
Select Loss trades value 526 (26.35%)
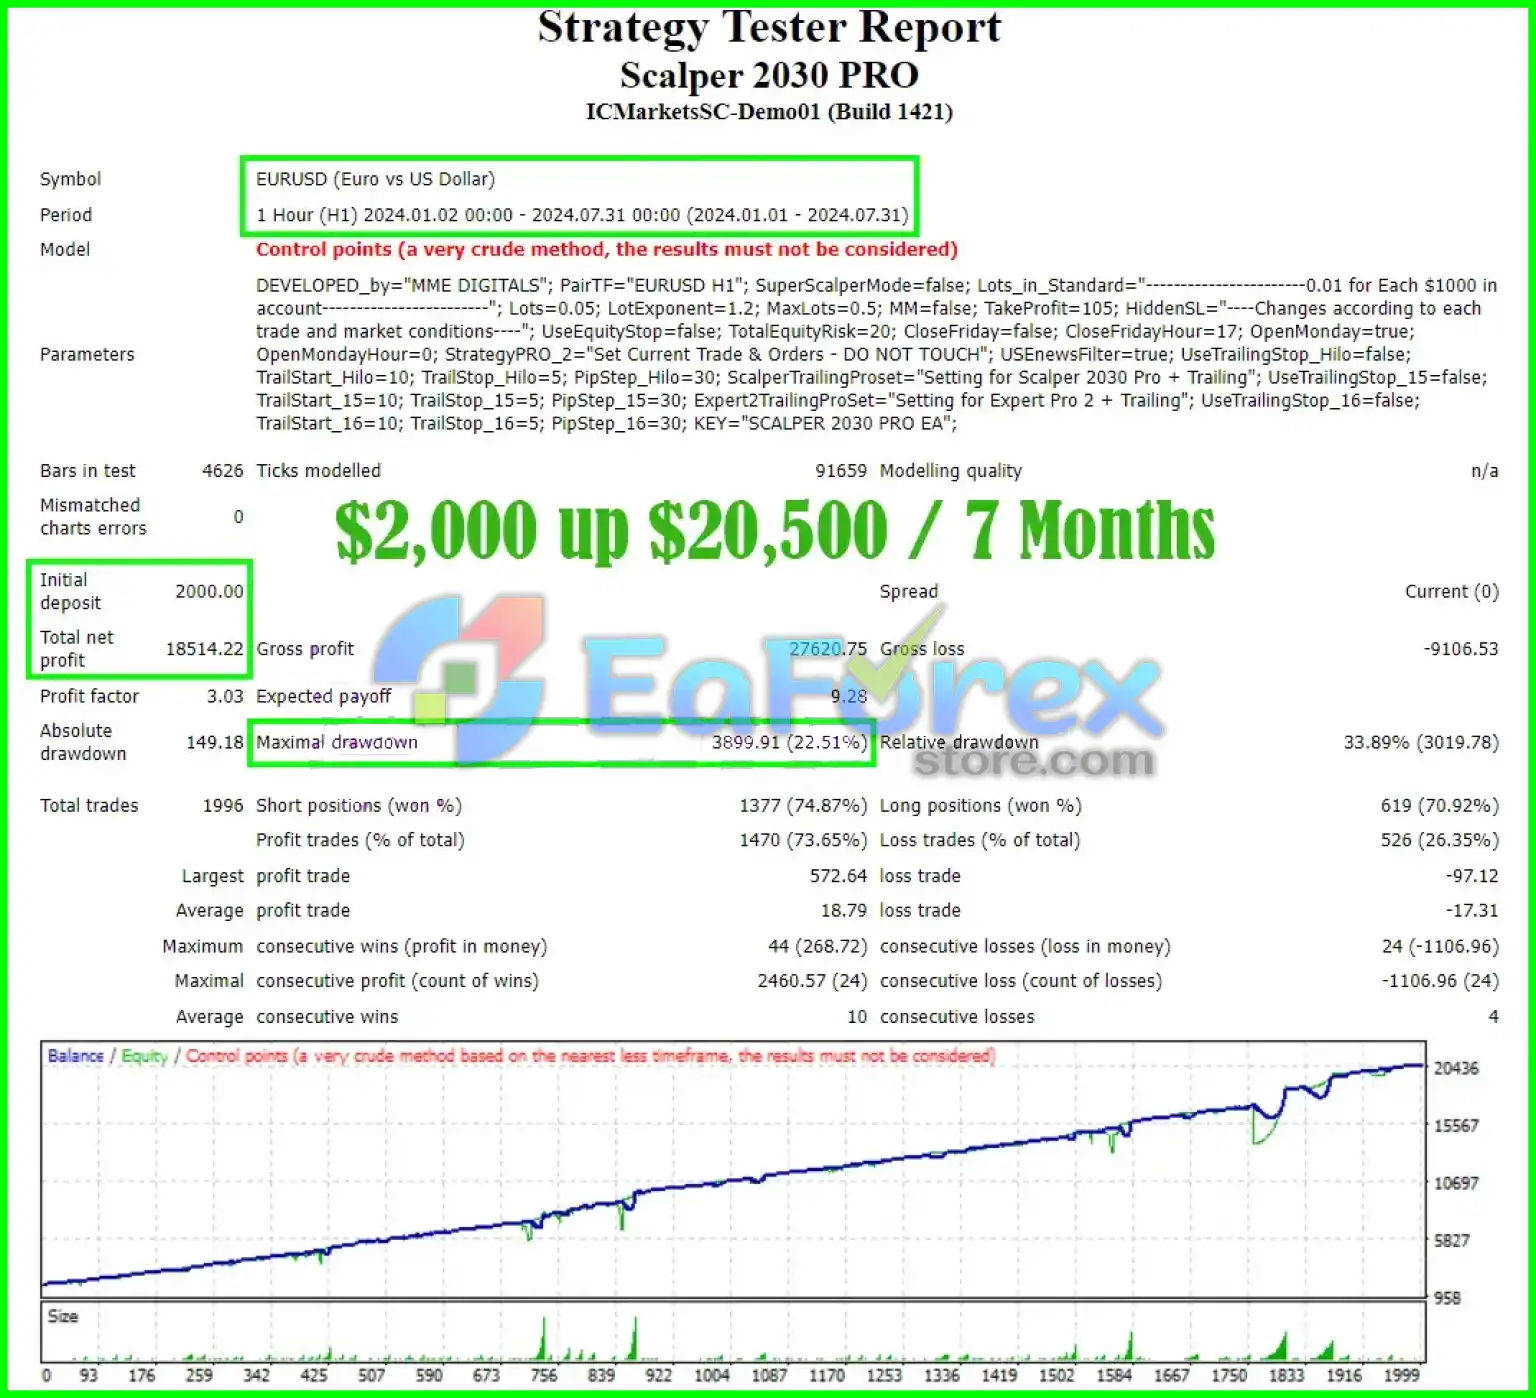(1439, 840)
